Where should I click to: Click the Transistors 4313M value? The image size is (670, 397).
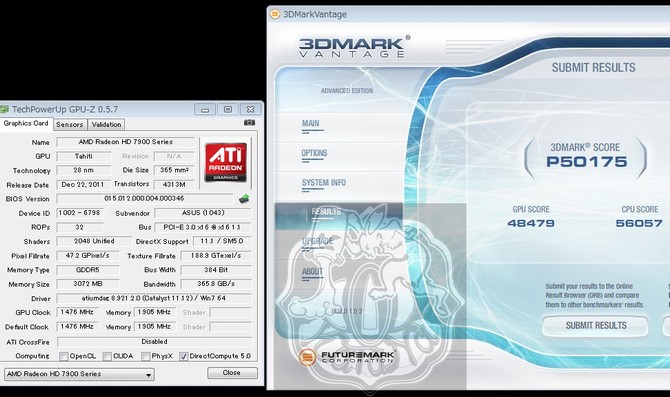point(174,185)
